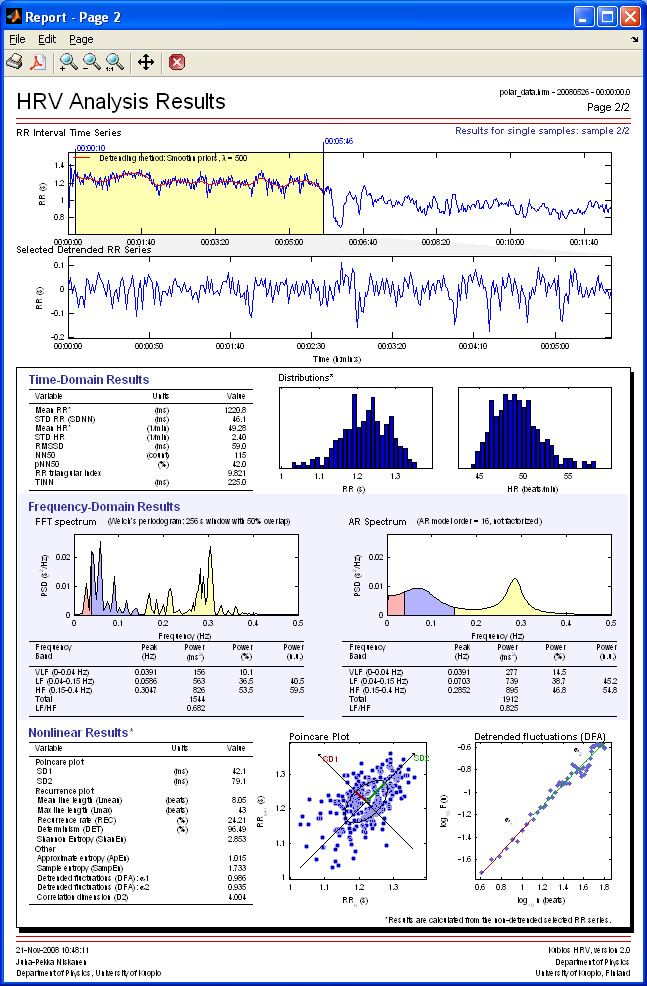Maximize the Report window

point(607,17)
